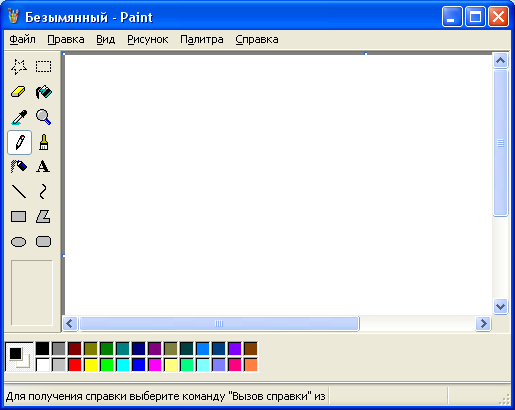Image resolution: width=515 pixels, height=410 pixels.
Task: Select the Pencil tool
Action: point(19,142)
